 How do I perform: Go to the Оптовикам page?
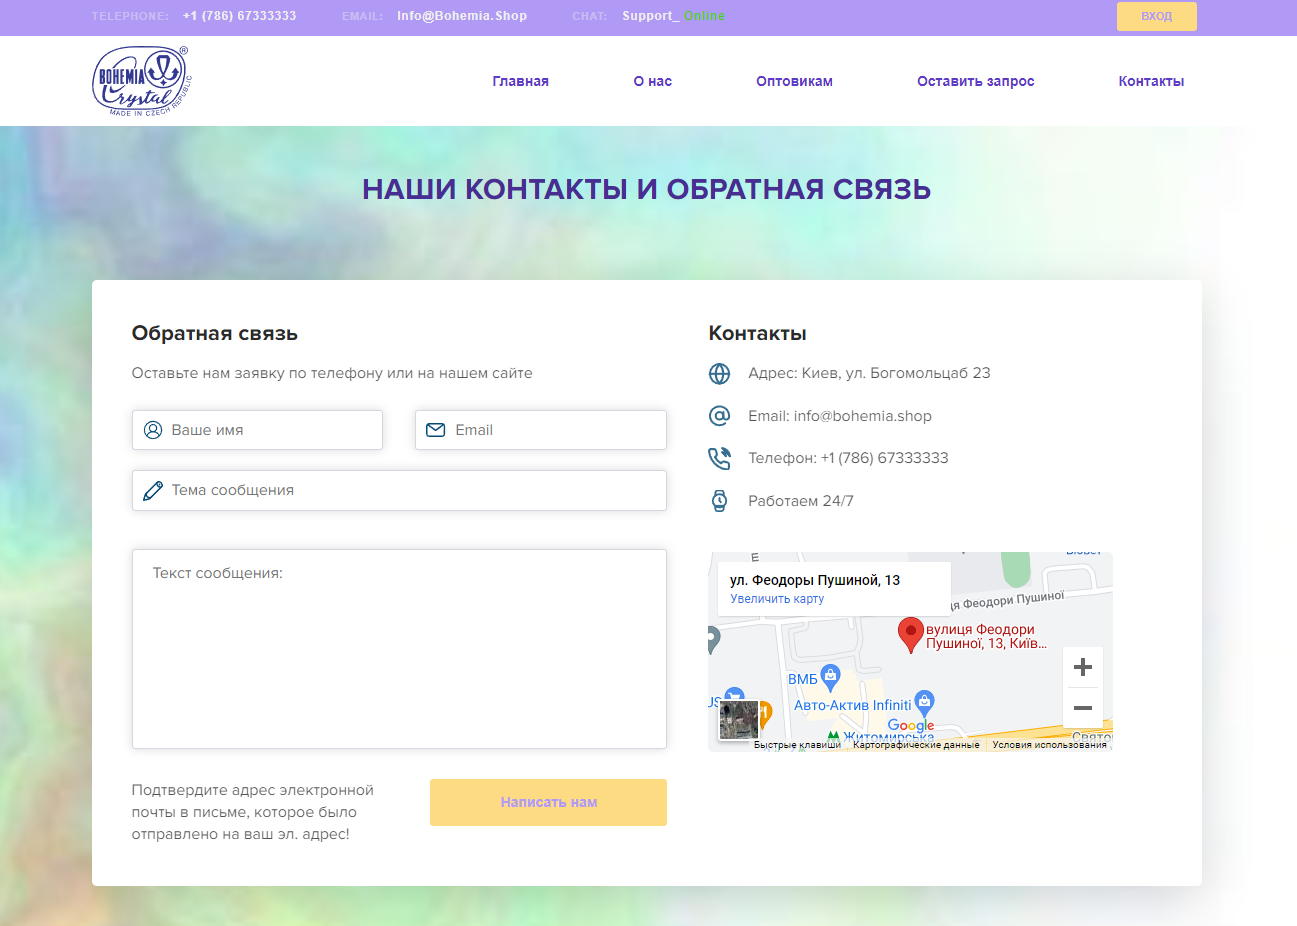794,81
